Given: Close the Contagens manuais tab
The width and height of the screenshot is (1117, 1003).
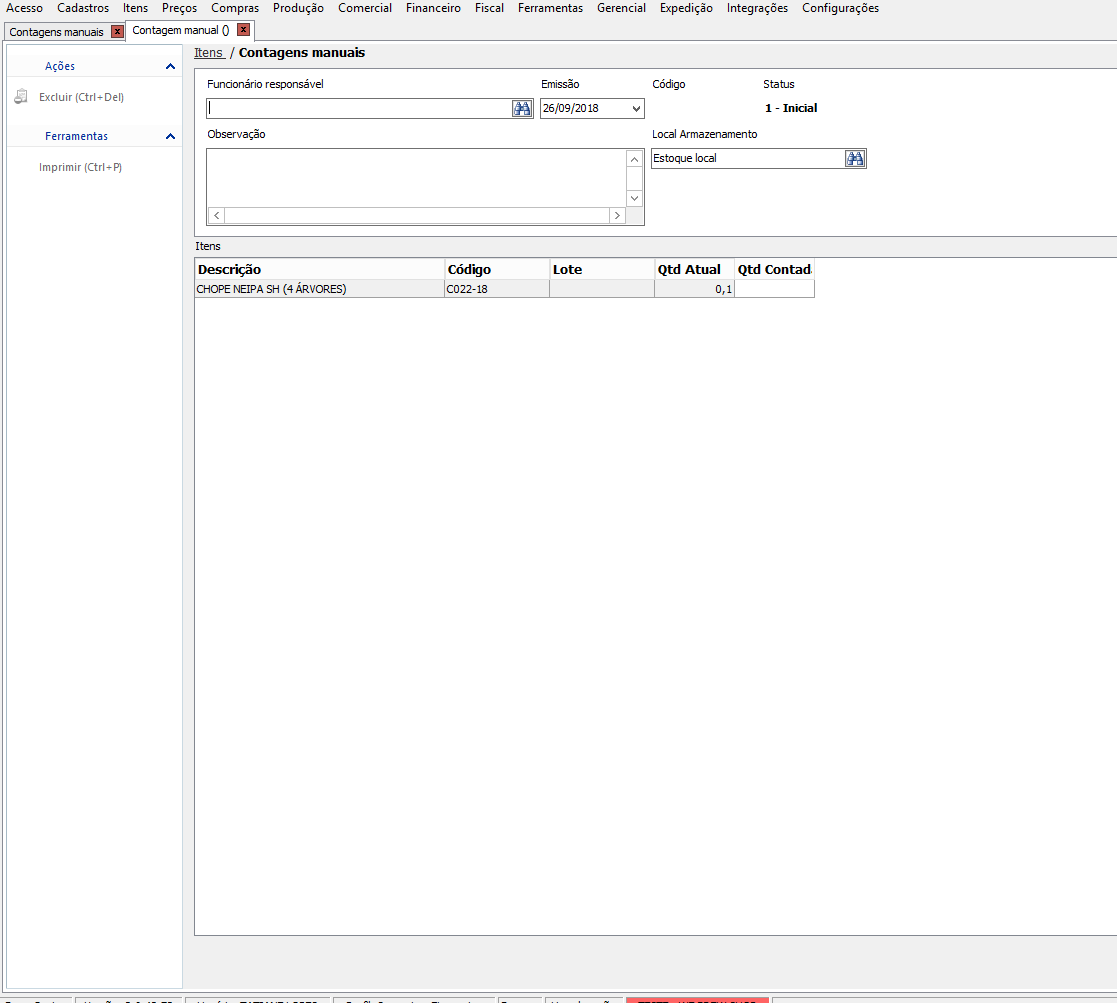Looking at the screenshot, I should (118, 31).
